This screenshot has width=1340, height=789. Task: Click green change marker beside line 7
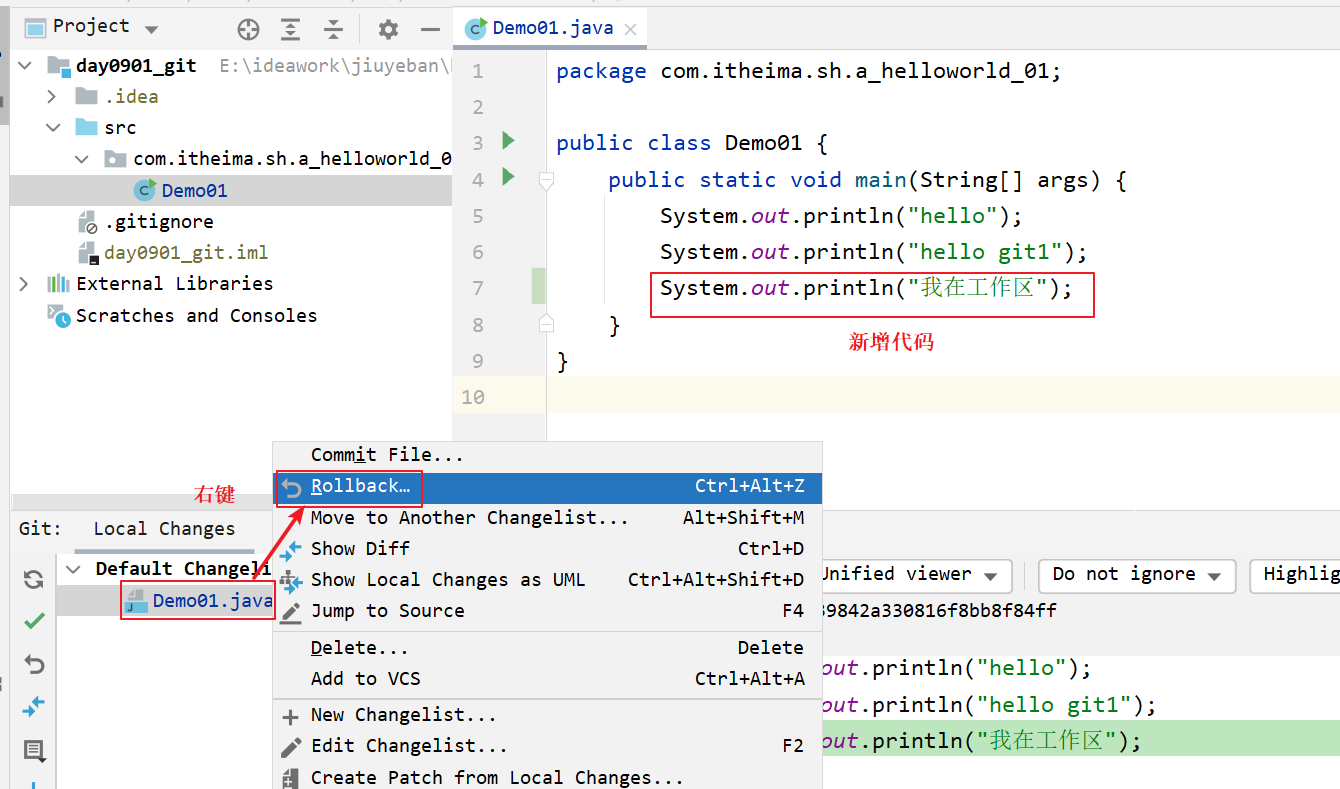538,287
